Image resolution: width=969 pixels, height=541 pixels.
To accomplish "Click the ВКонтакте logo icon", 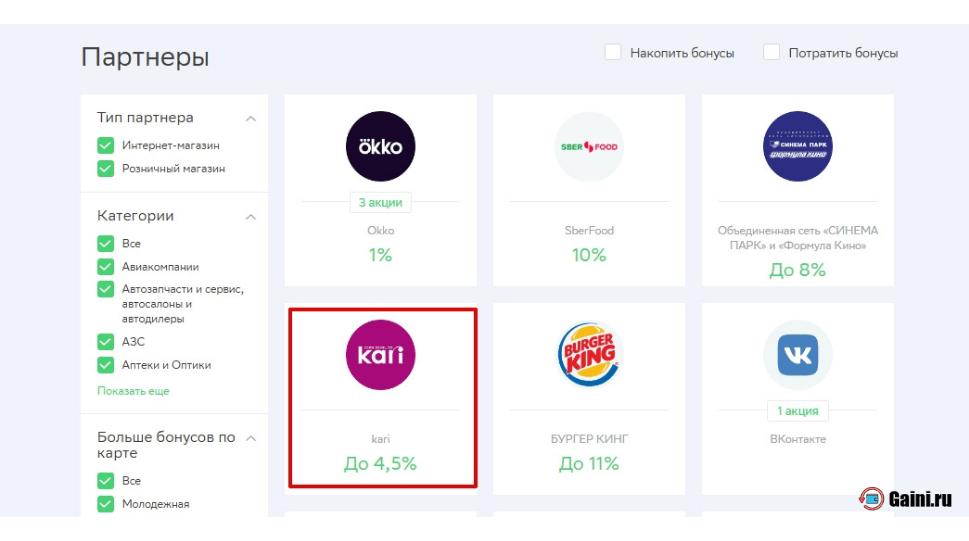I will tap(797, 355).
